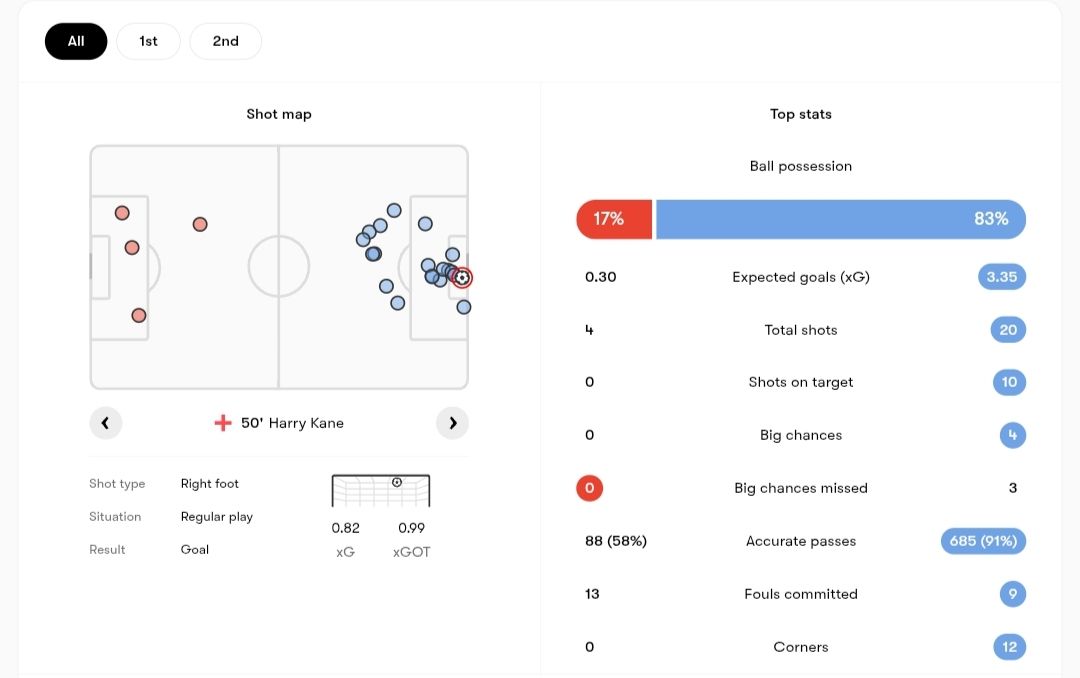Switch to the All period tab
The height and width of the screenshot is (678, 1080).
coord(76,41)
